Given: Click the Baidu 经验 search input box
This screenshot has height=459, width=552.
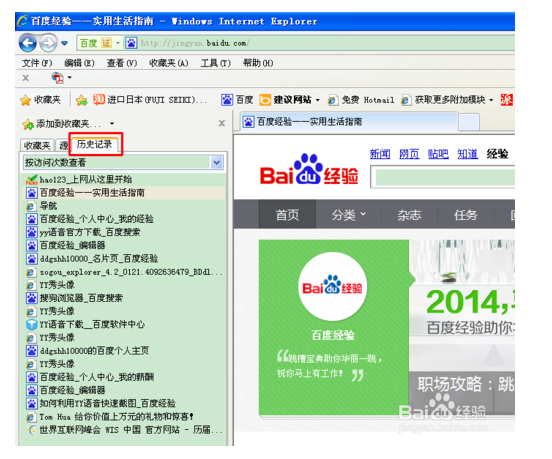Looking at the screenshot, I should 443,177.
